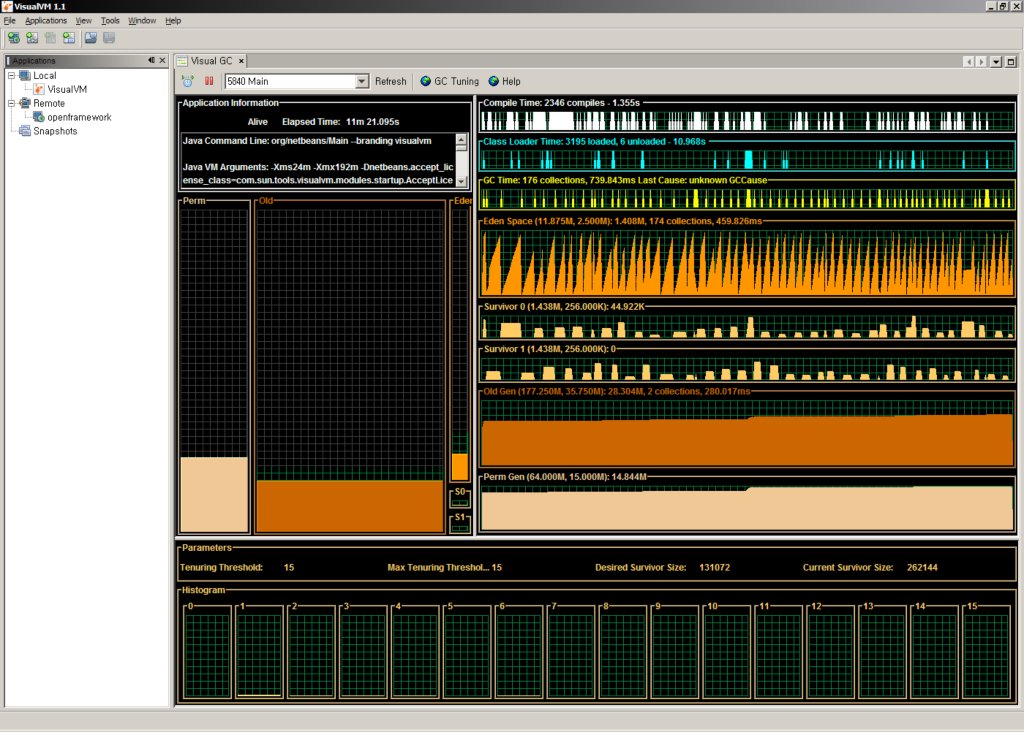The width and height of the screenshot is (1024, 732).
Task: Open the File menu
Action: [x=10, y=21]
